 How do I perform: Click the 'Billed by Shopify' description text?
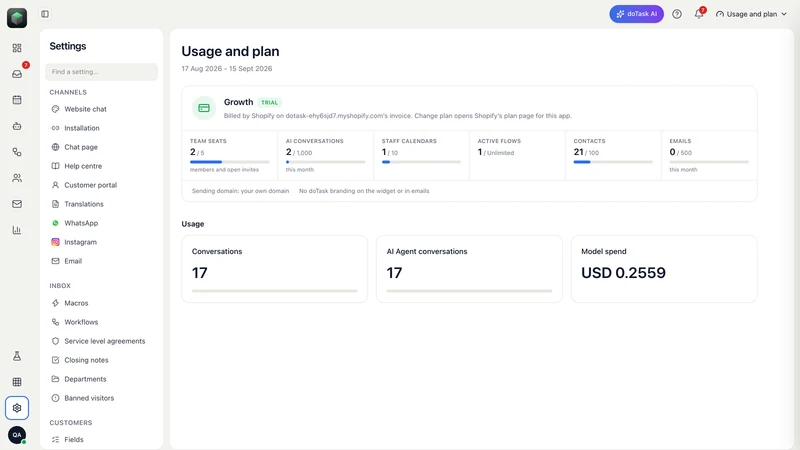[397, 116]
